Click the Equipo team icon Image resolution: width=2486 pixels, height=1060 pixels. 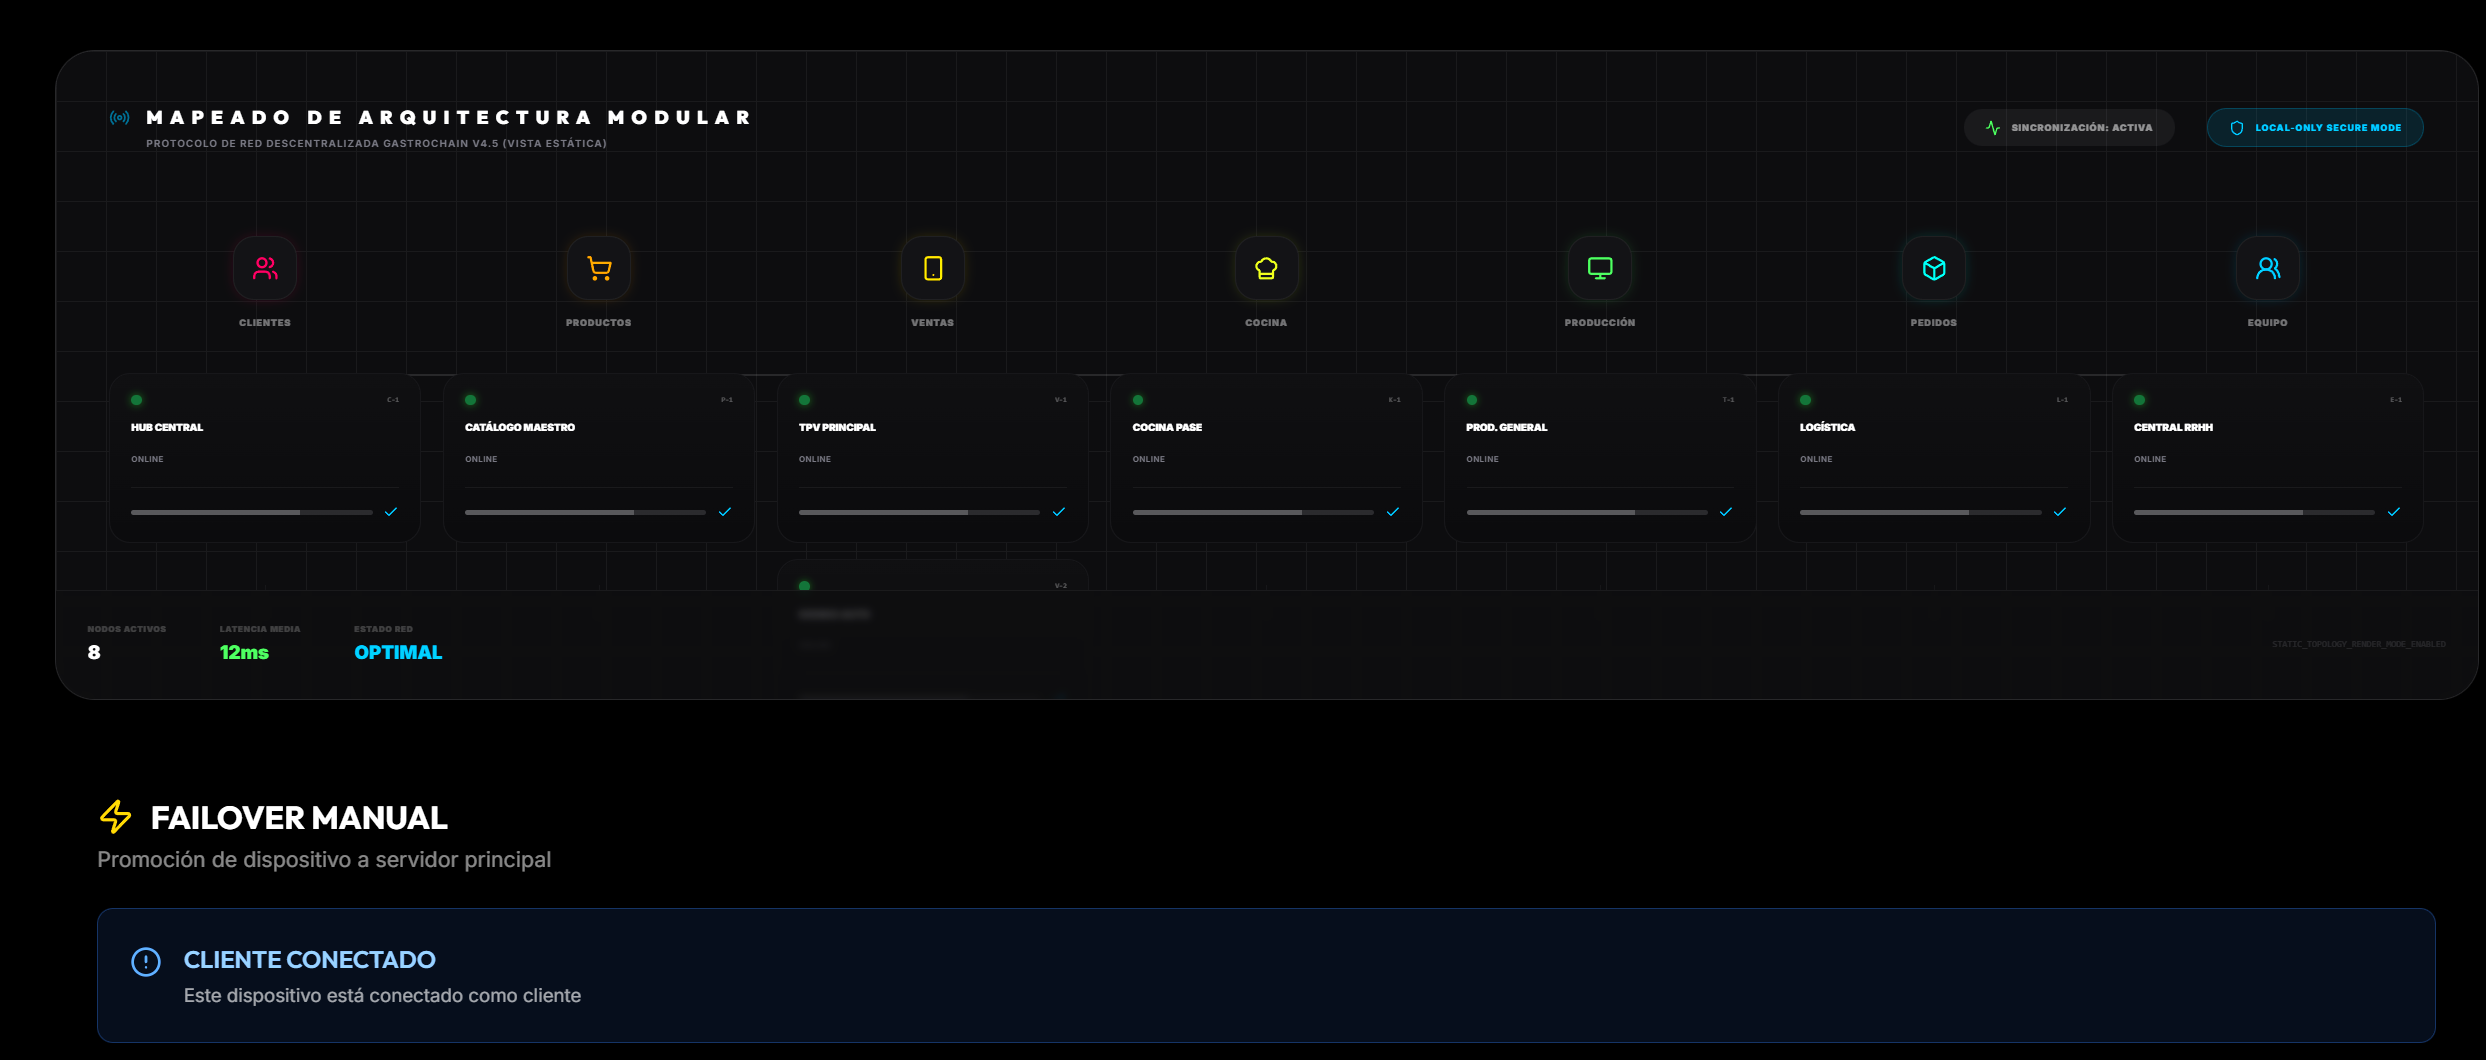coord(2267,268)
